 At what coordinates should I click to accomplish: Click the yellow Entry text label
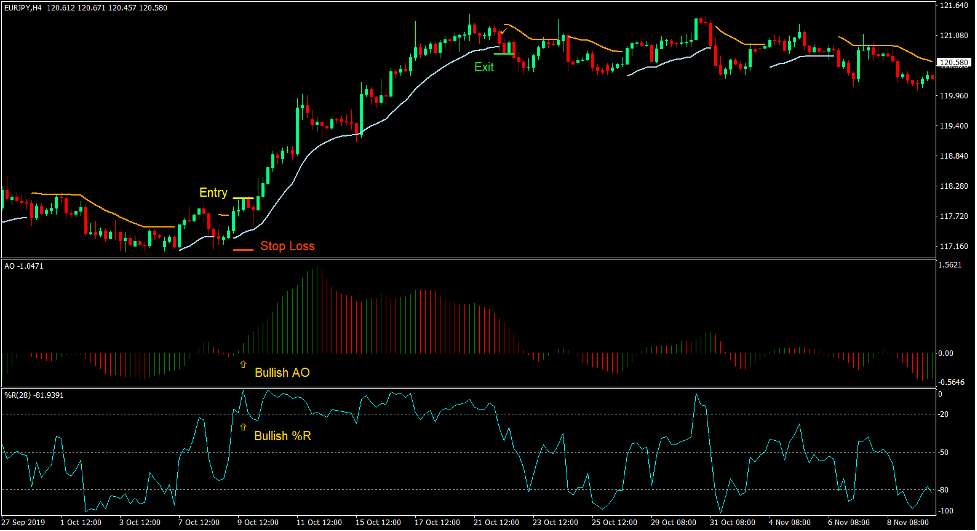213,193
